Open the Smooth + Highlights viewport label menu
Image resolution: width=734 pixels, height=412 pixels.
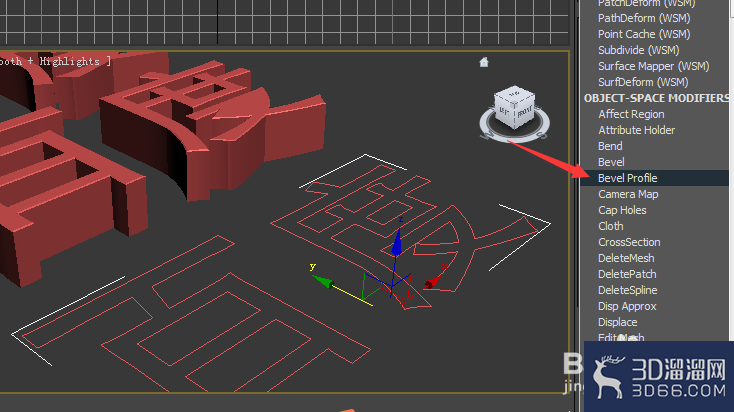click(55, 61)
